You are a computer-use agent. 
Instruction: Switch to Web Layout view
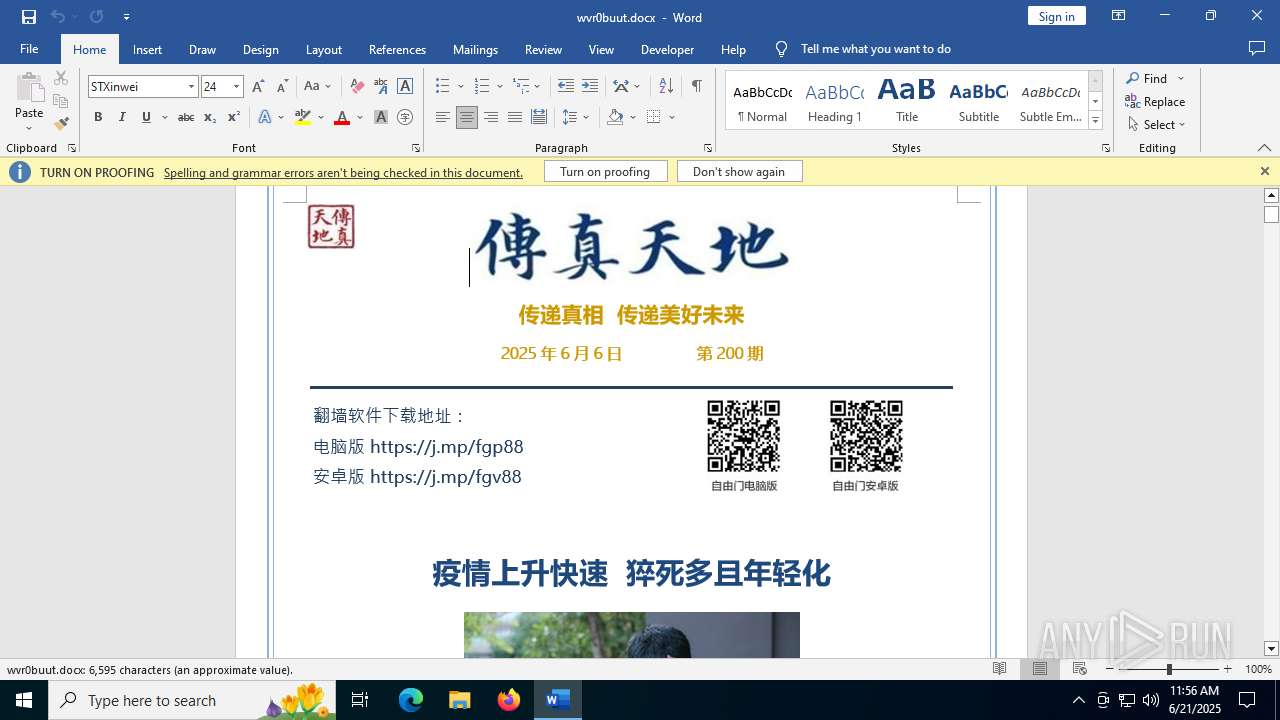[1080, 669]
